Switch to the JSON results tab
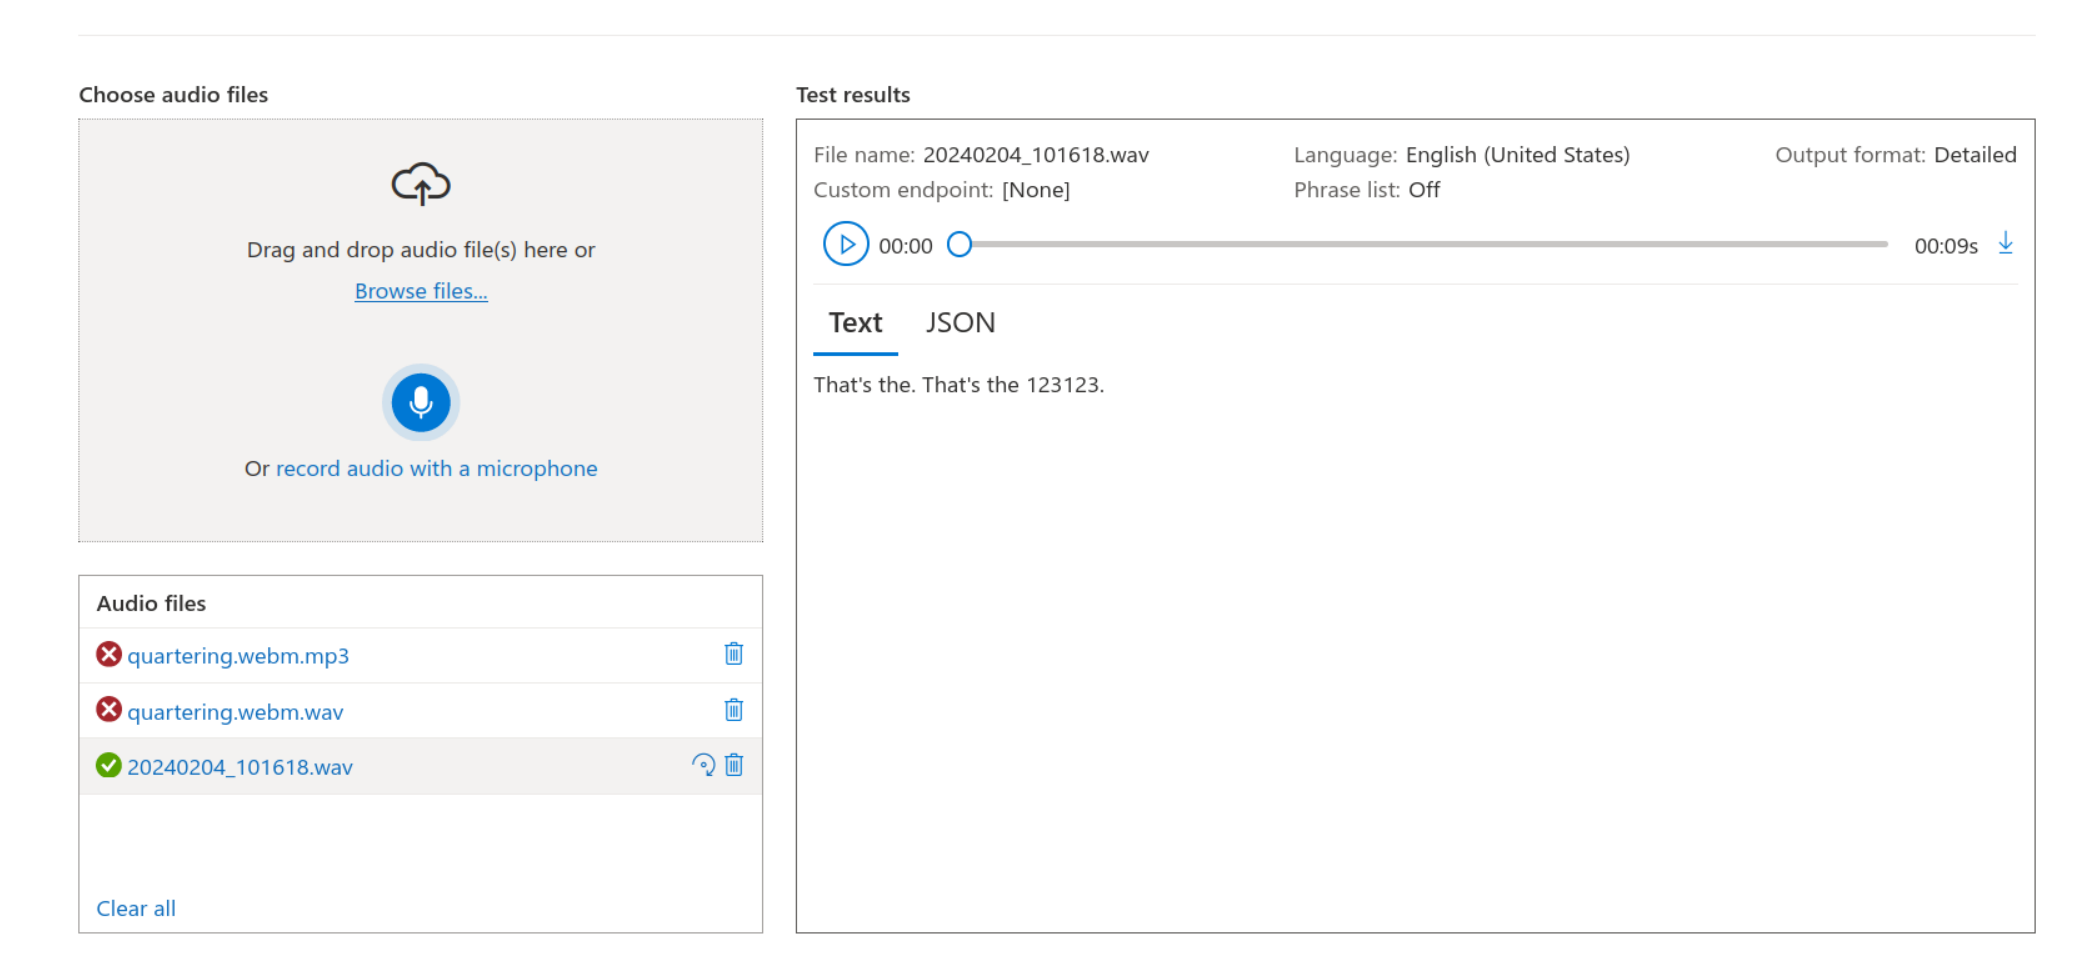The image size is (2082, 965). click(960, 323)
